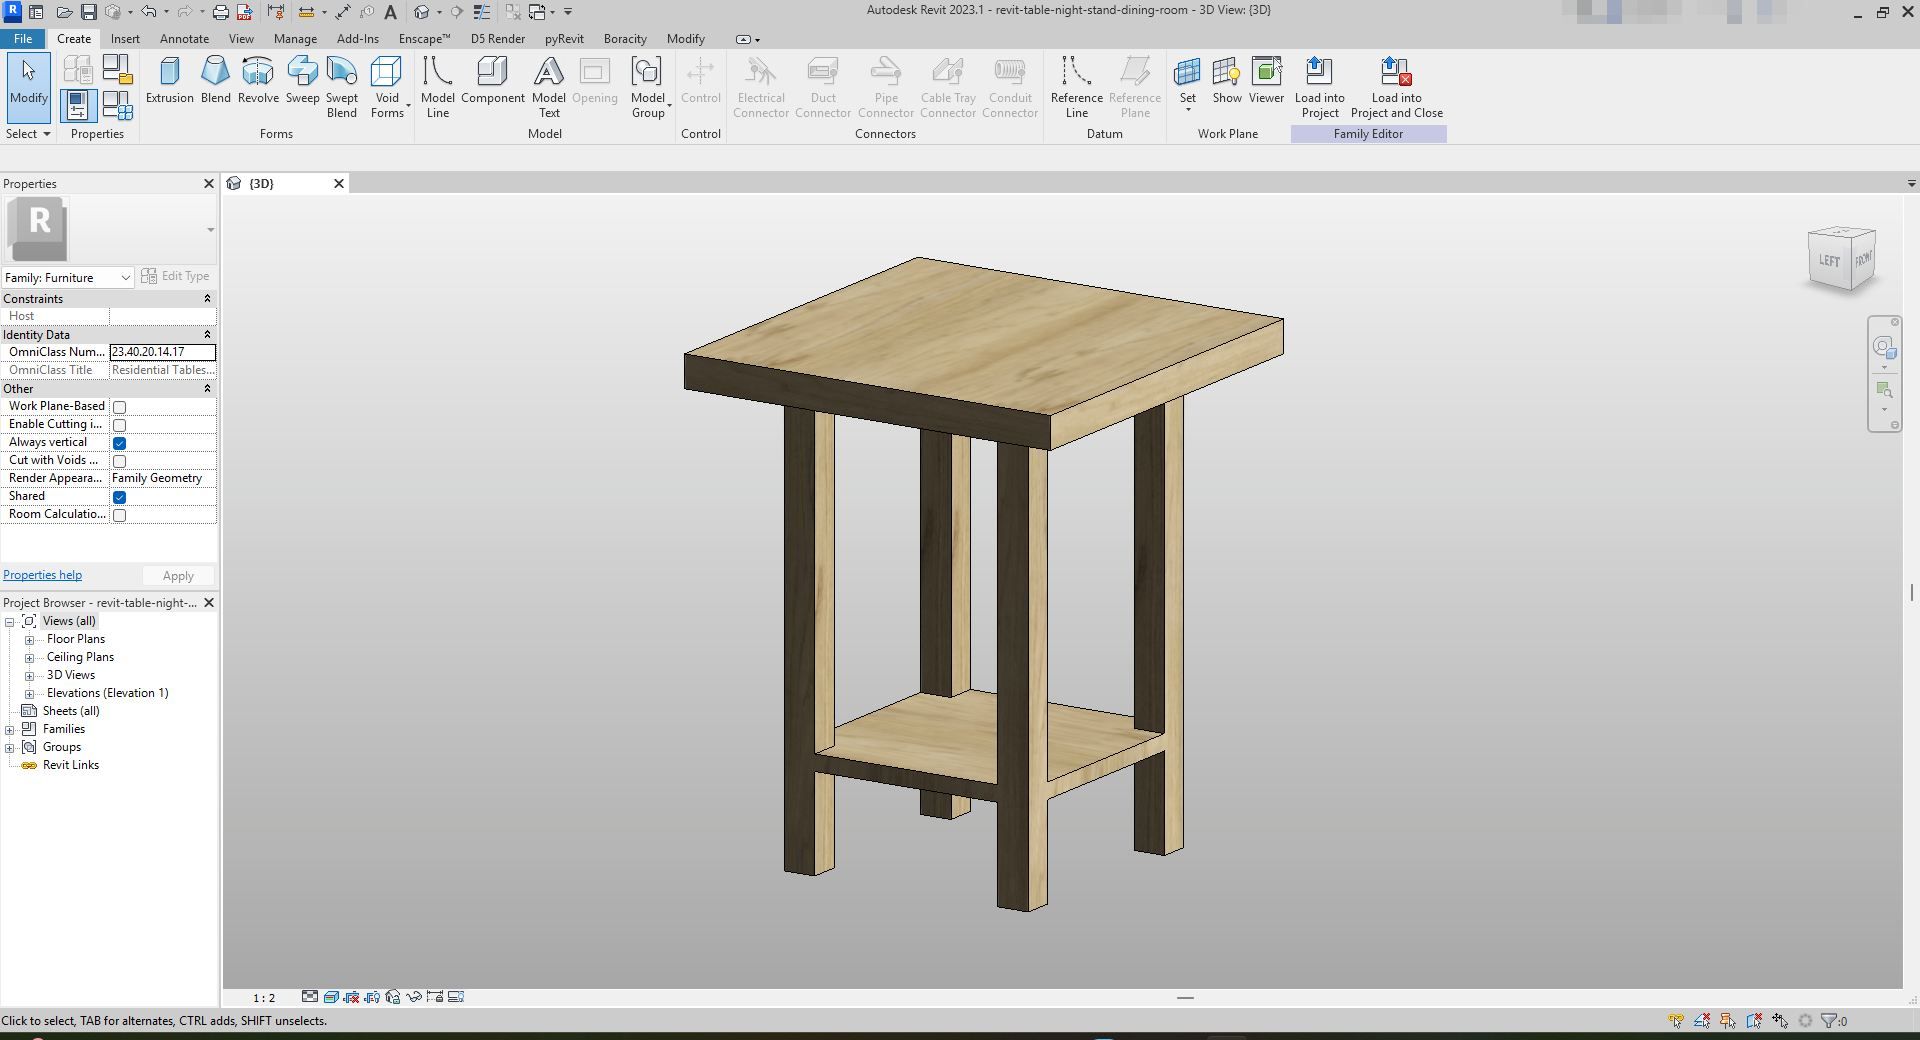Image resolution: width=1920 pixels, height=1040 pixels.
Task: Expand the Select panel dropdown
Action: (x=28, y=134)
